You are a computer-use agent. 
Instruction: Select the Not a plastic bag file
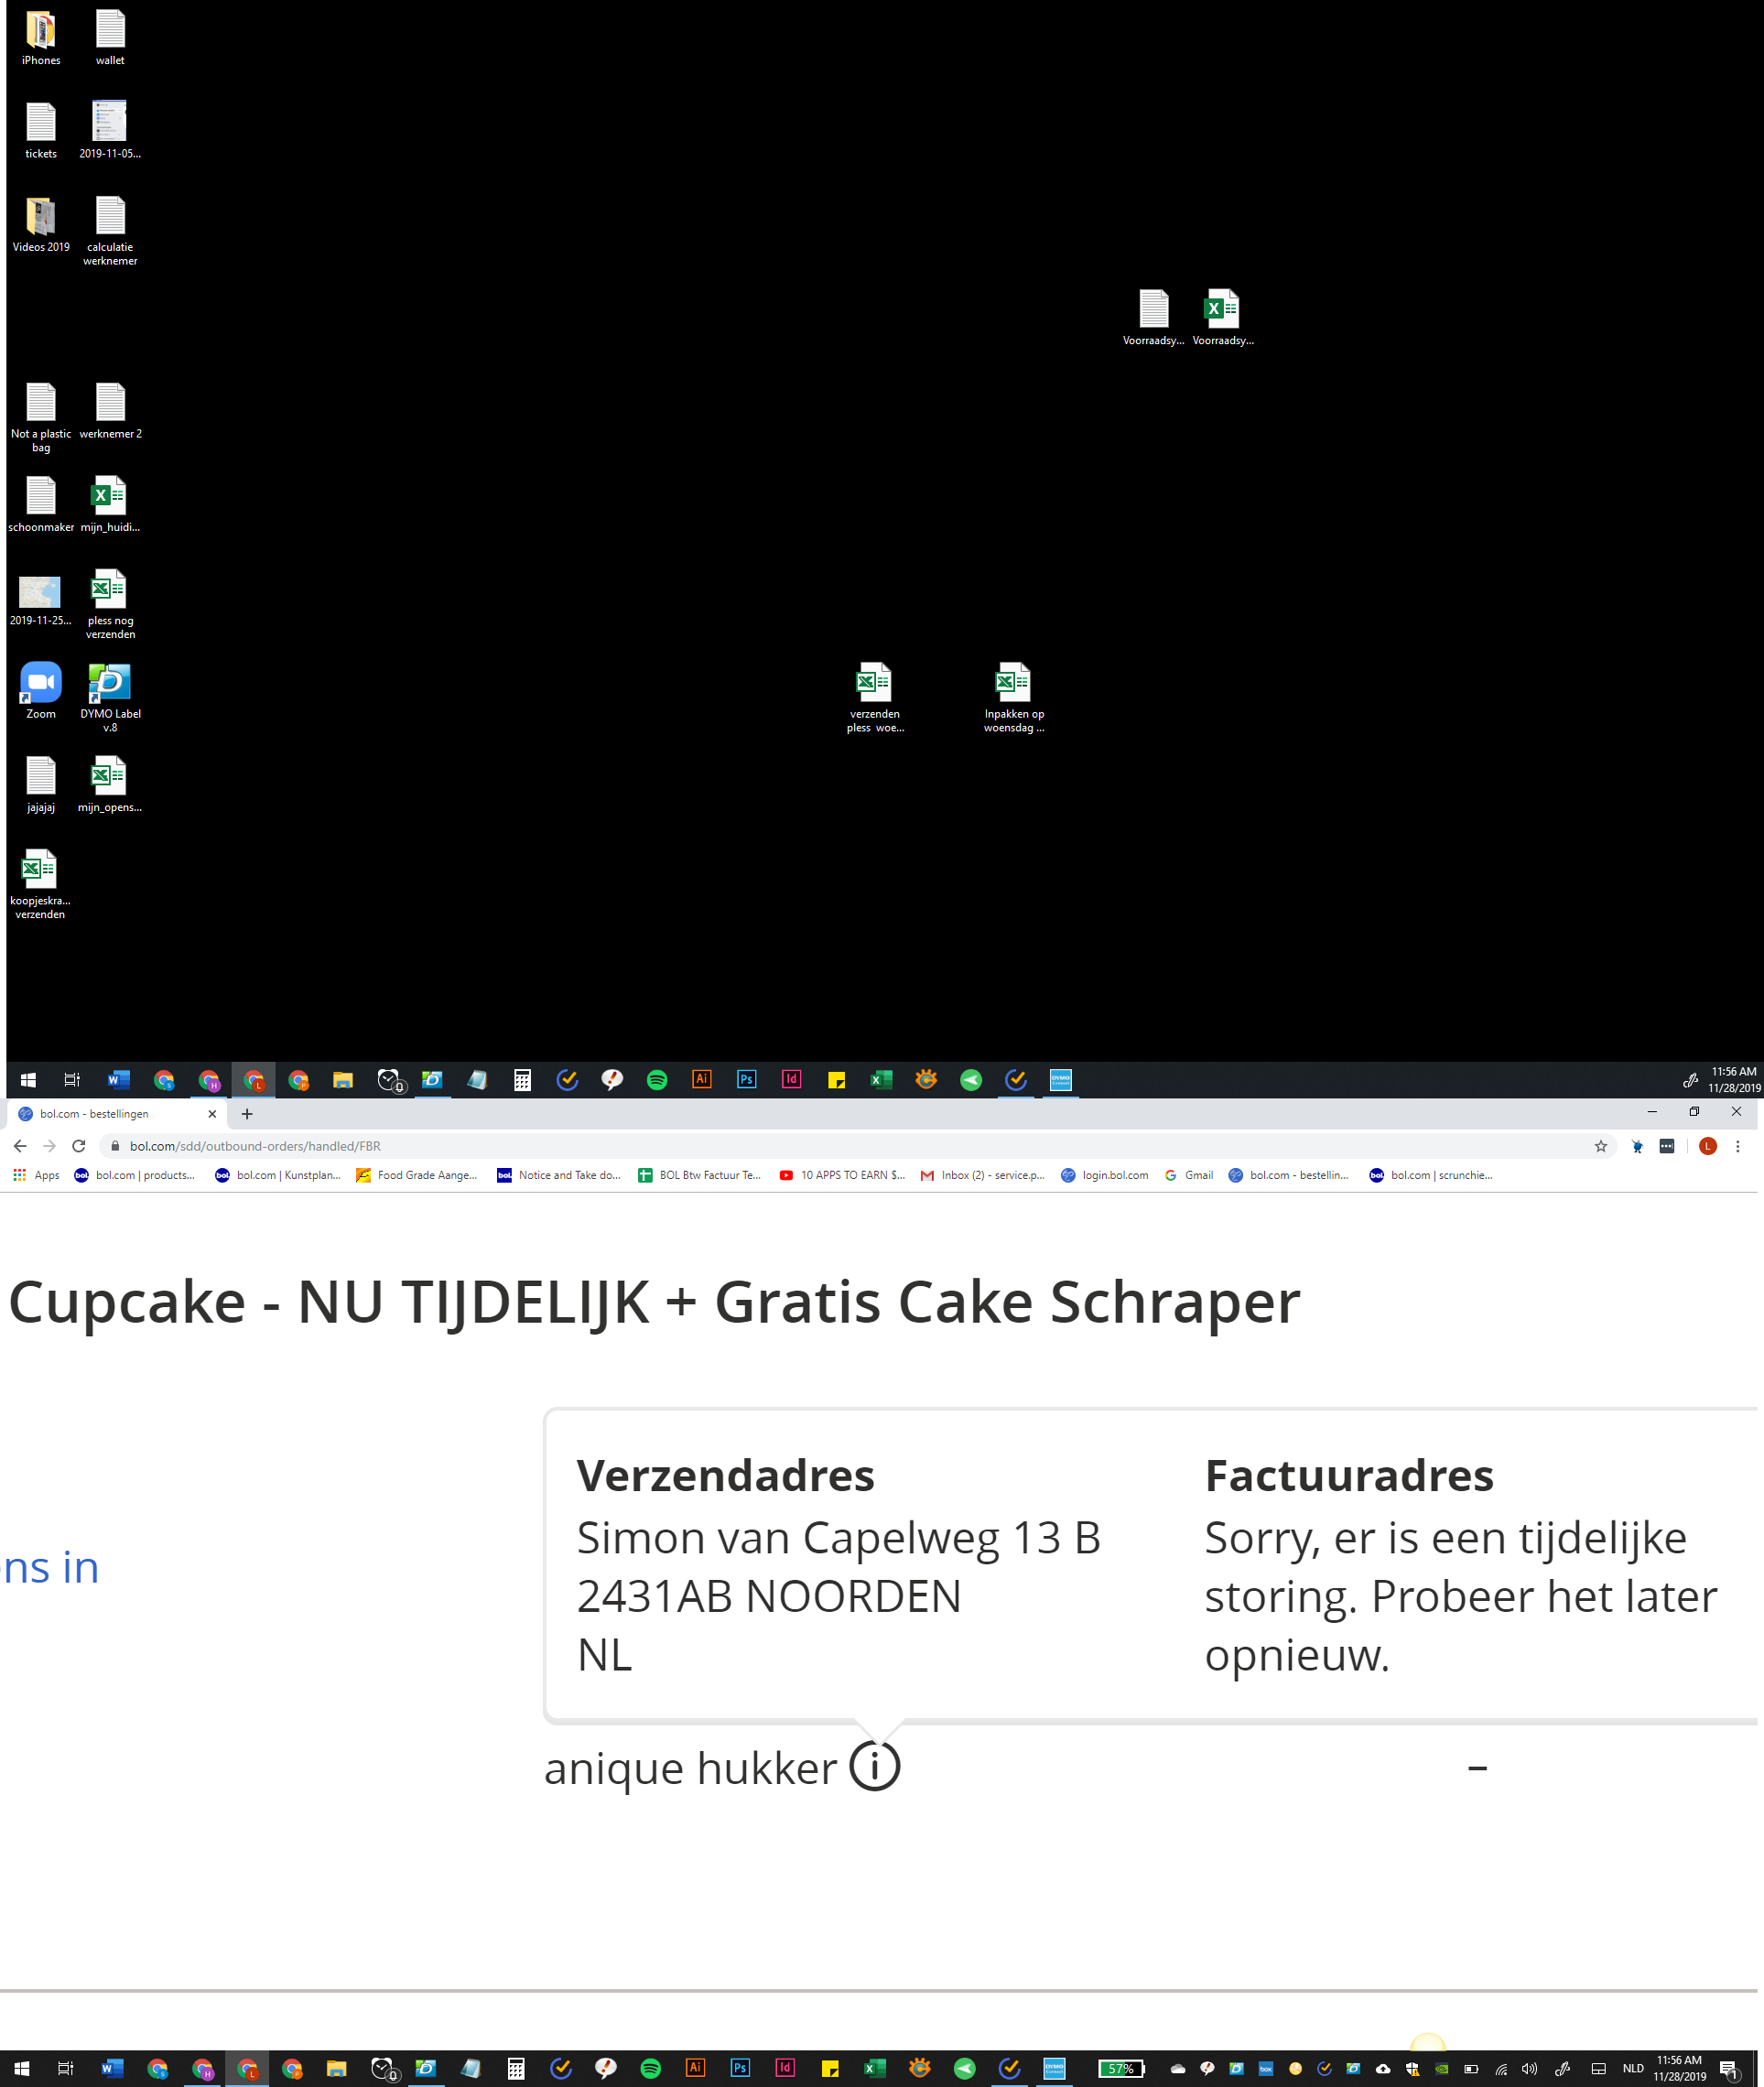(41, 418)
